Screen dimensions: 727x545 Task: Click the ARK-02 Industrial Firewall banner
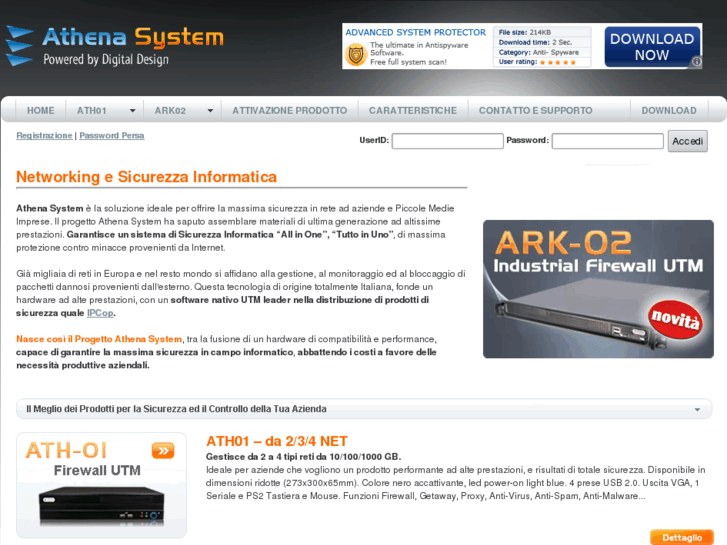[x=598, y=289]
